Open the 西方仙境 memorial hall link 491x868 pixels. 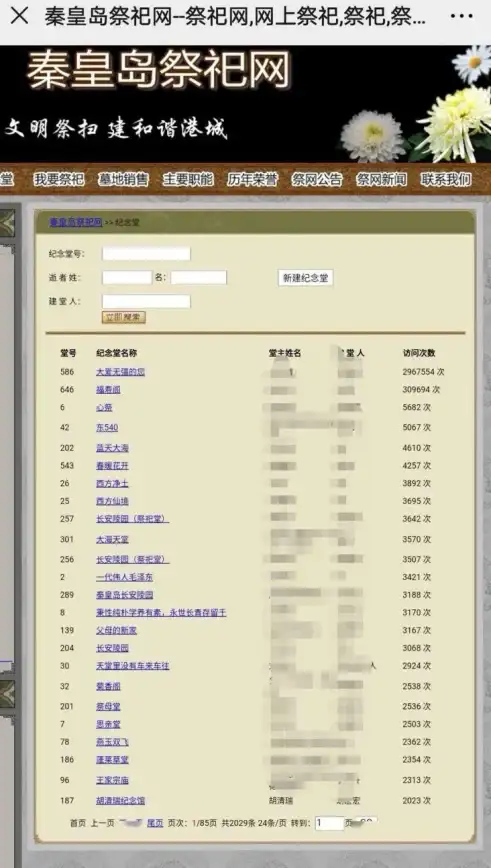coord(112,501)
